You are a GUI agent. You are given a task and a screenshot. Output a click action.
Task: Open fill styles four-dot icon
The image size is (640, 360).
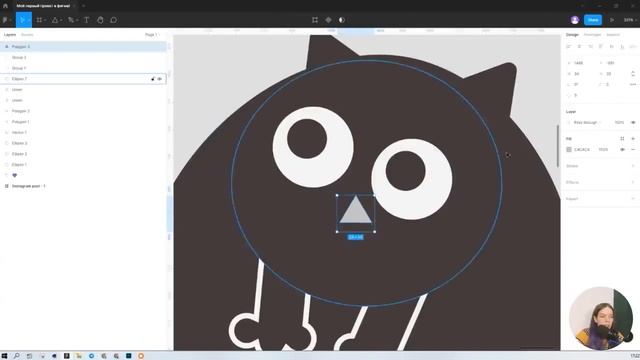[622, 139]
